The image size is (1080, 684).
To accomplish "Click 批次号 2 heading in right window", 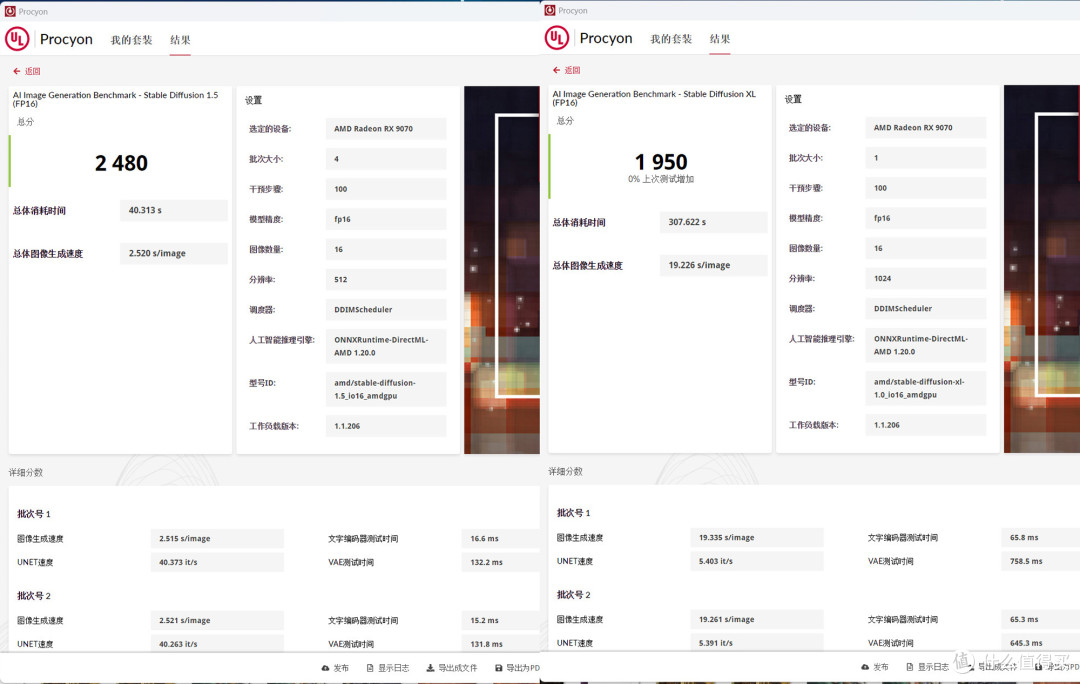I will coord(574,594).
